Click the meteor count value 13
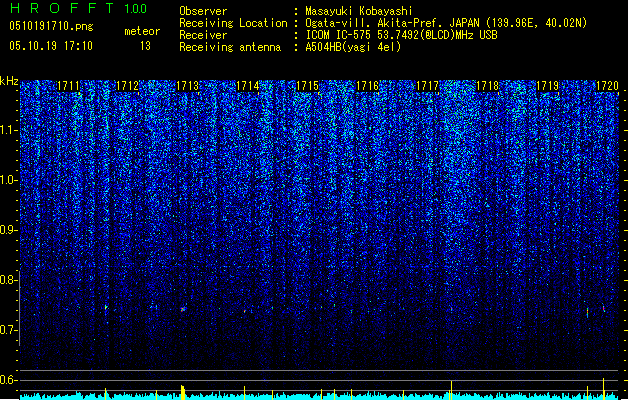 click(x=145, y=46)
